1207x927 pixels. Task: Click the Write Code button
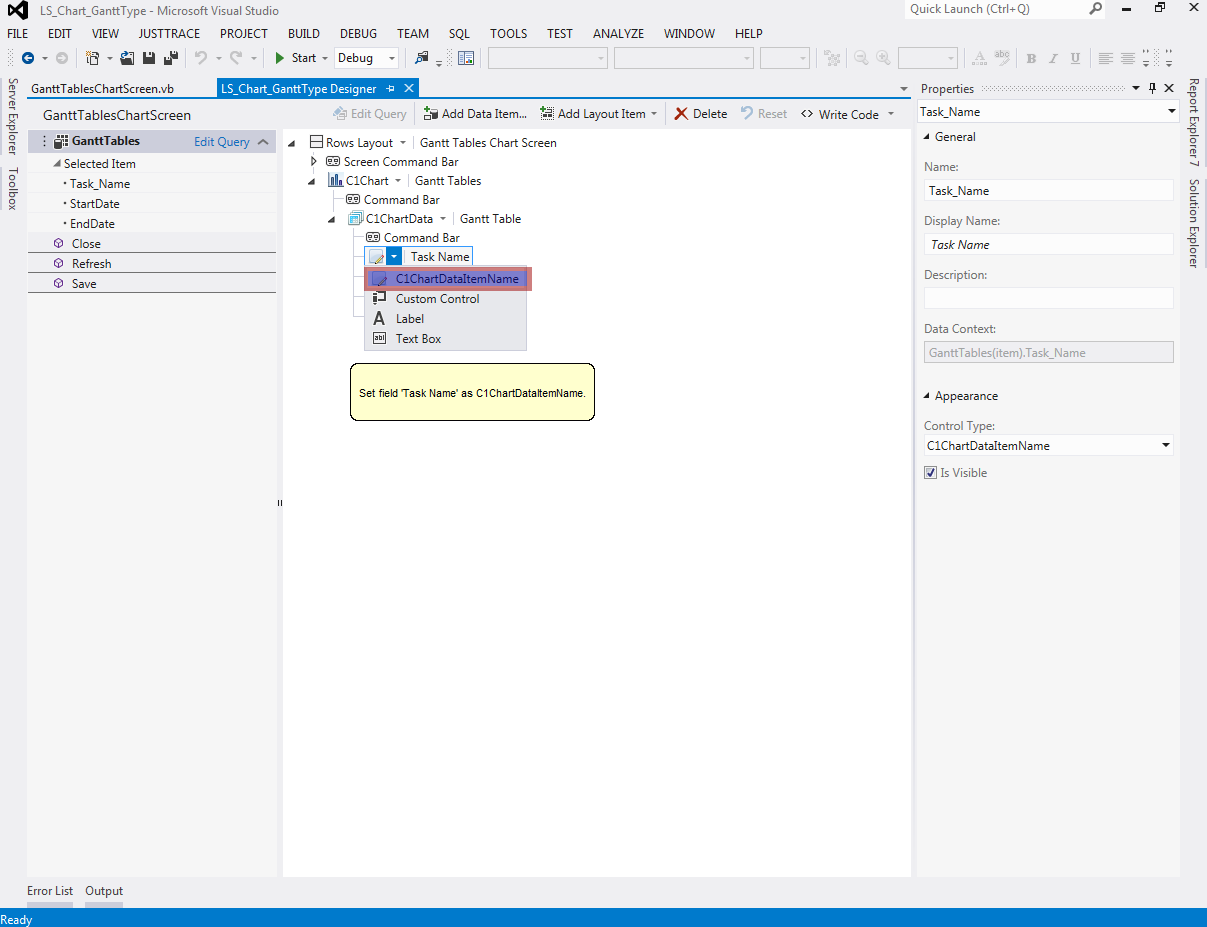840,114
